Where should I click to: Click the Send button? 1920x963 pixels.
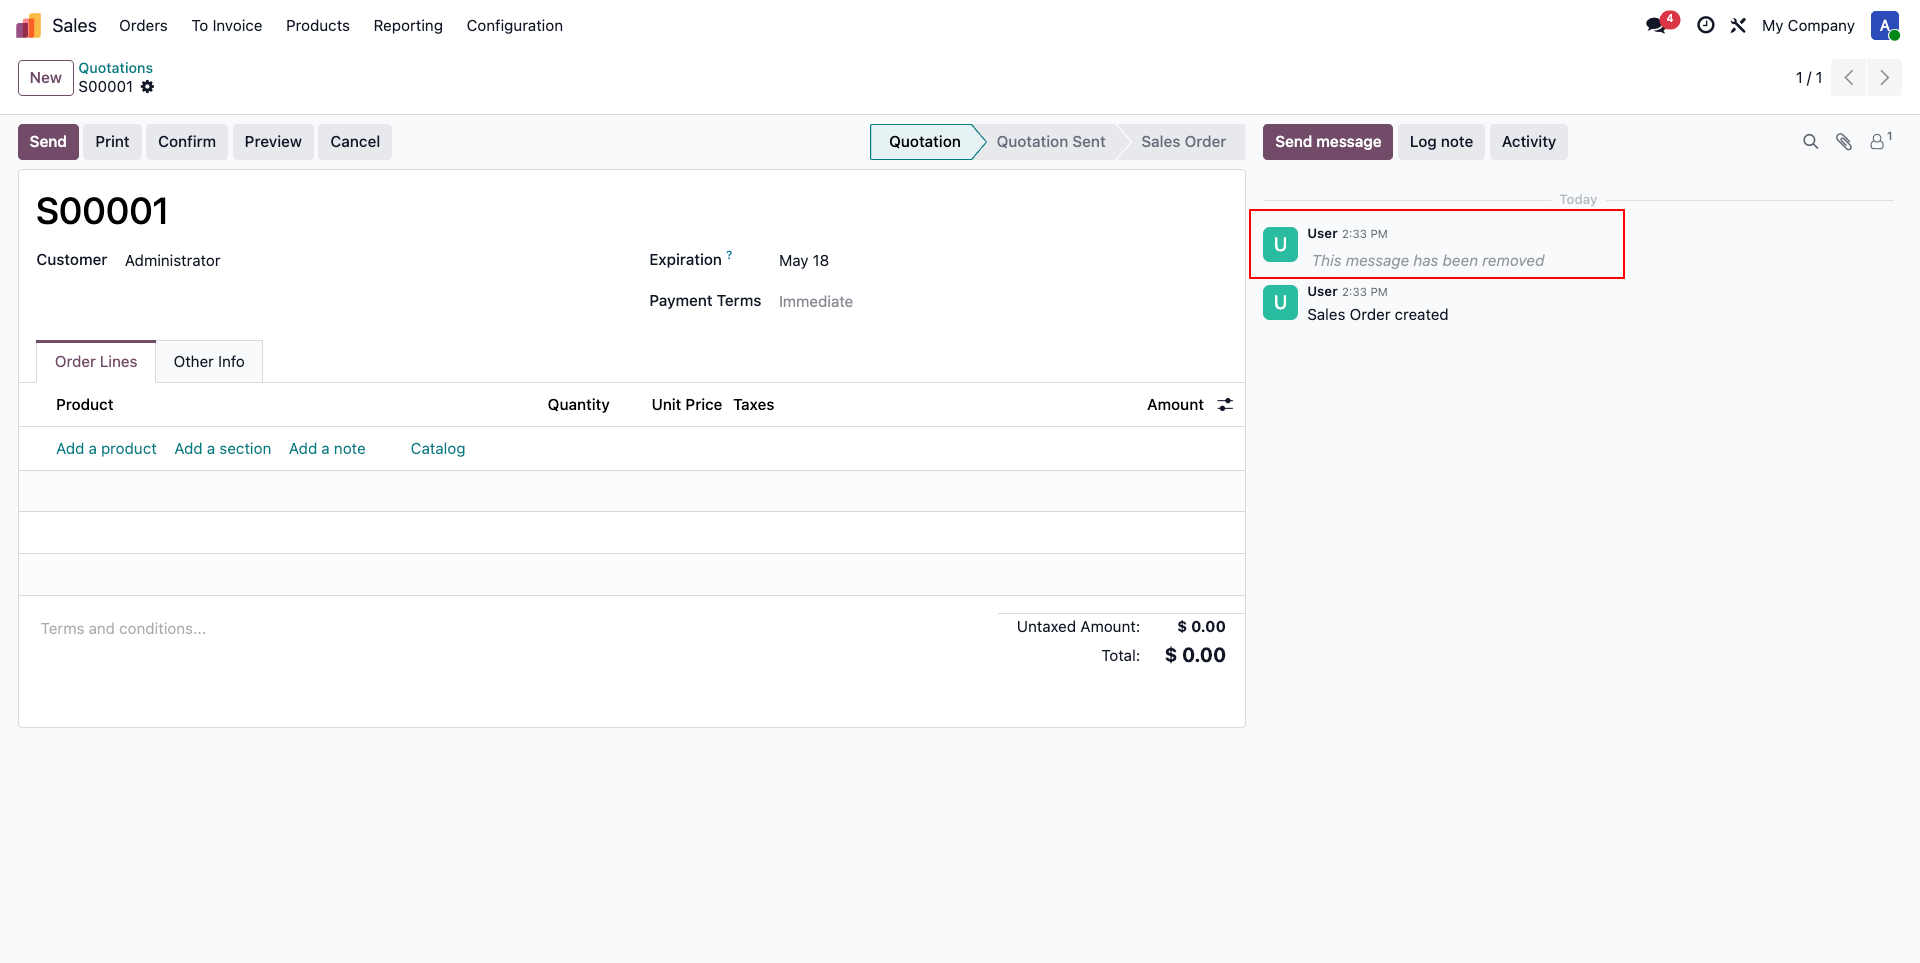[48, 142]
